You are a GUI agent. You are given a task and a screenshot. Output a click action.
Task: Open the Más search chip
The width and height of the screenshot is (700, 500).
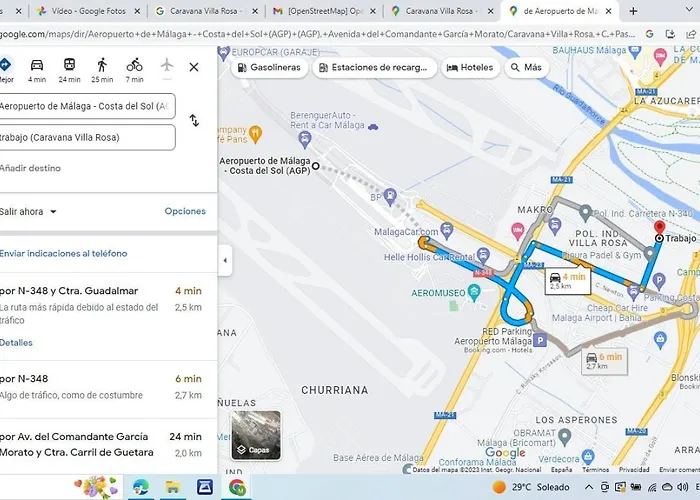click(526, 67)
